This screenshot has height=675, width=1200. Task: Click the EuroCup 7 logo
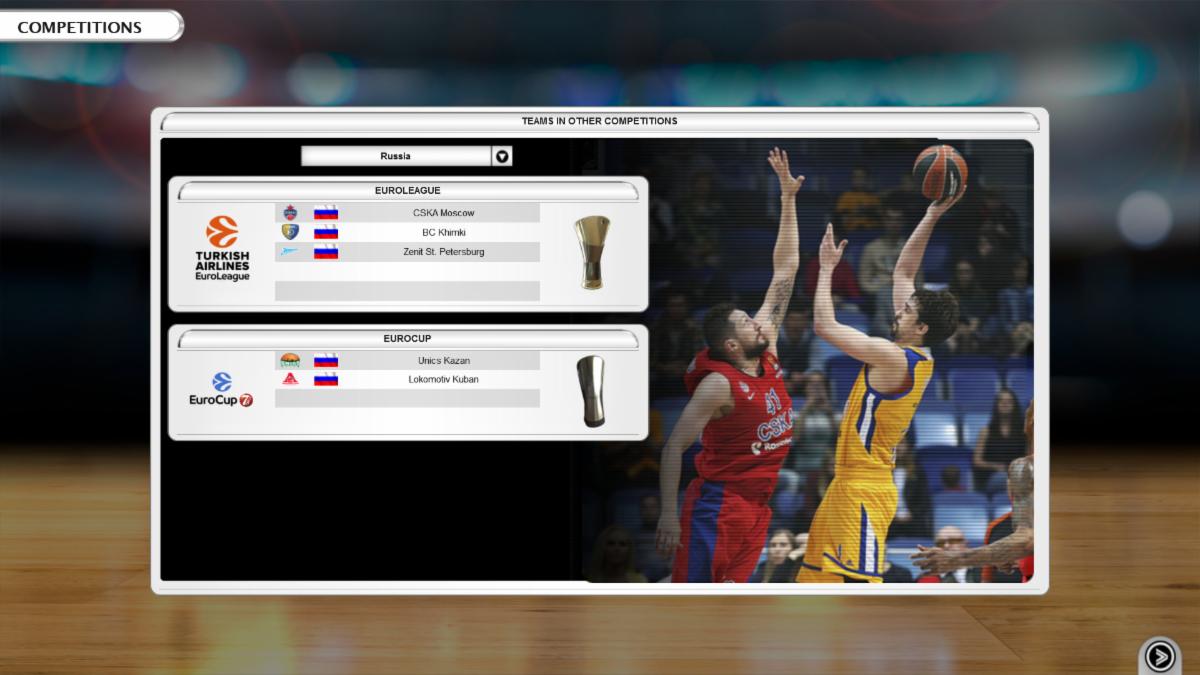221,390
